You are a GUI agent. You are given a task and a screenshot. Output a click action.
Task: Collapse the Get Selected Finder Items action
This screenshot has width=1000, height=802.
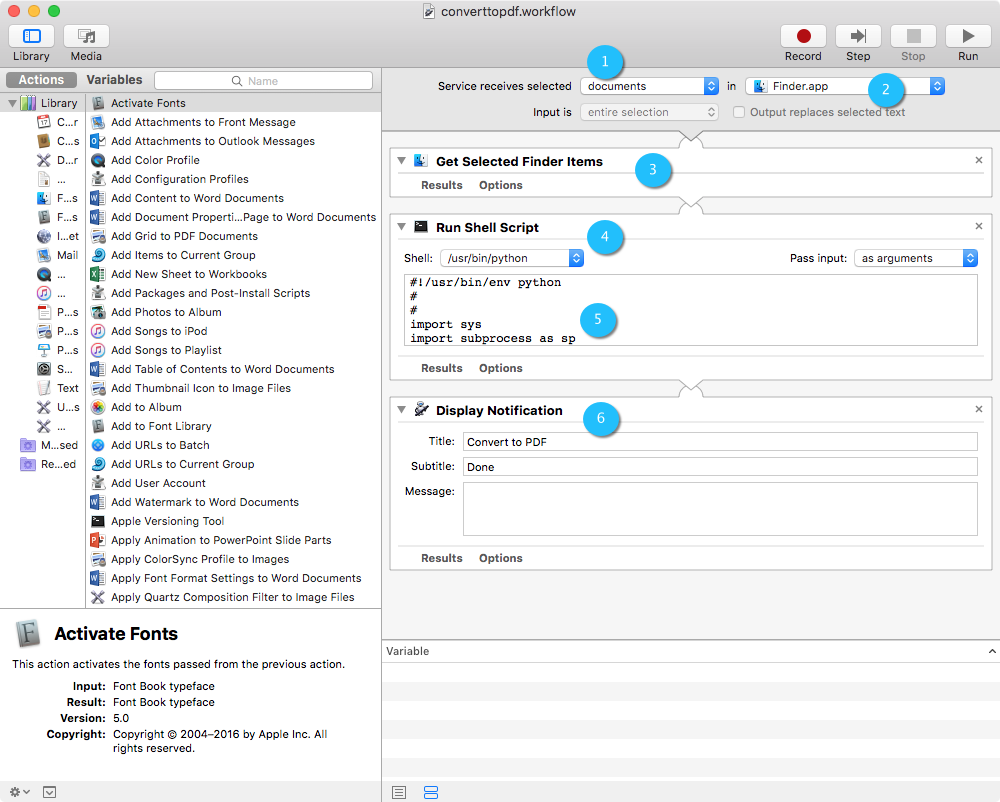(401, 161)
